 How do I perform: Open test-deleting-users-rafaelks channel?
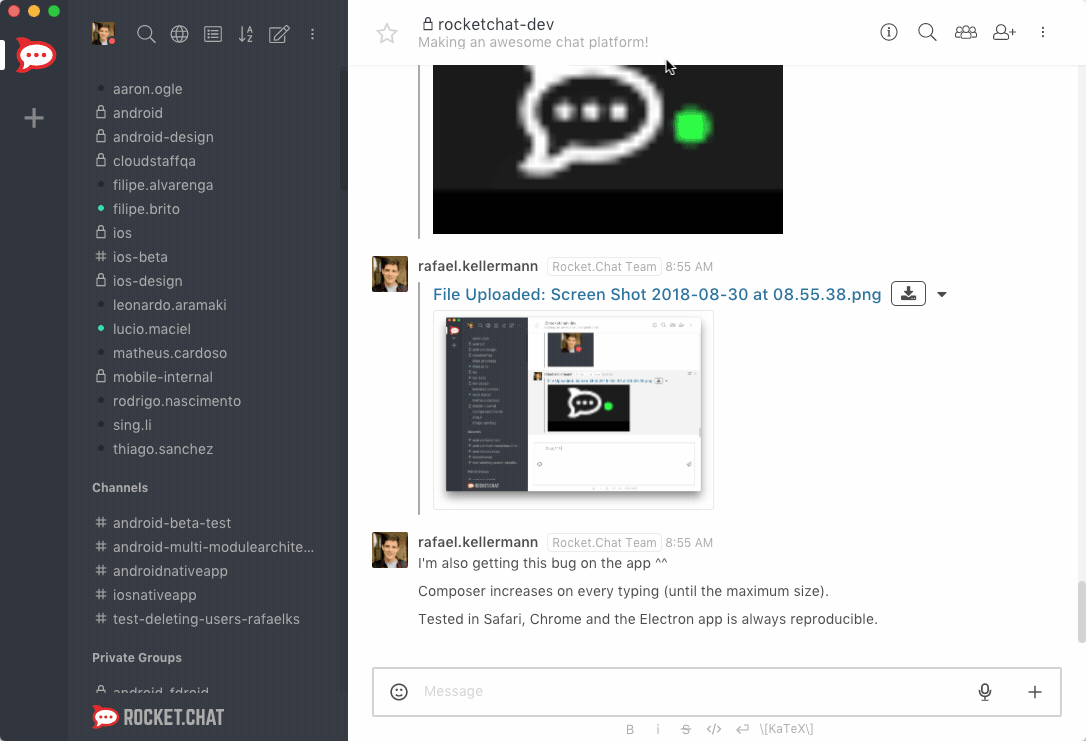208,619
